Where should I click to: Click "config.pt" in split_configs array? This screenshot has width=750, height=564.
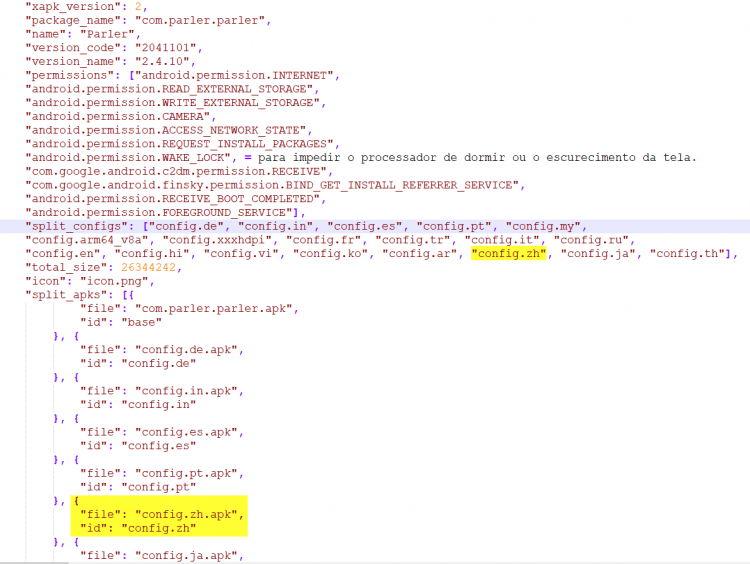click(453, 226)
